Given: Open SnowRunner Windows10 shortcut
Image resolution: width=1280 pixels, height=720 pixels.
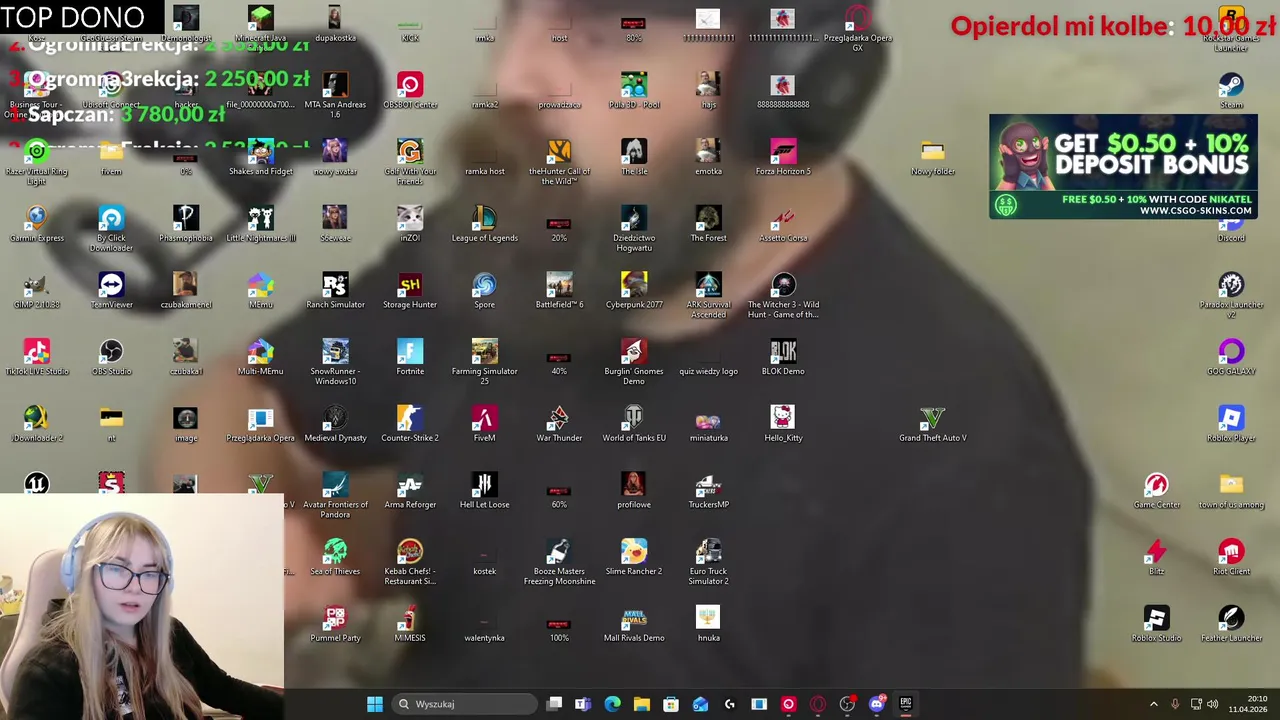Looking at the screenshot, I should point(335,362).
